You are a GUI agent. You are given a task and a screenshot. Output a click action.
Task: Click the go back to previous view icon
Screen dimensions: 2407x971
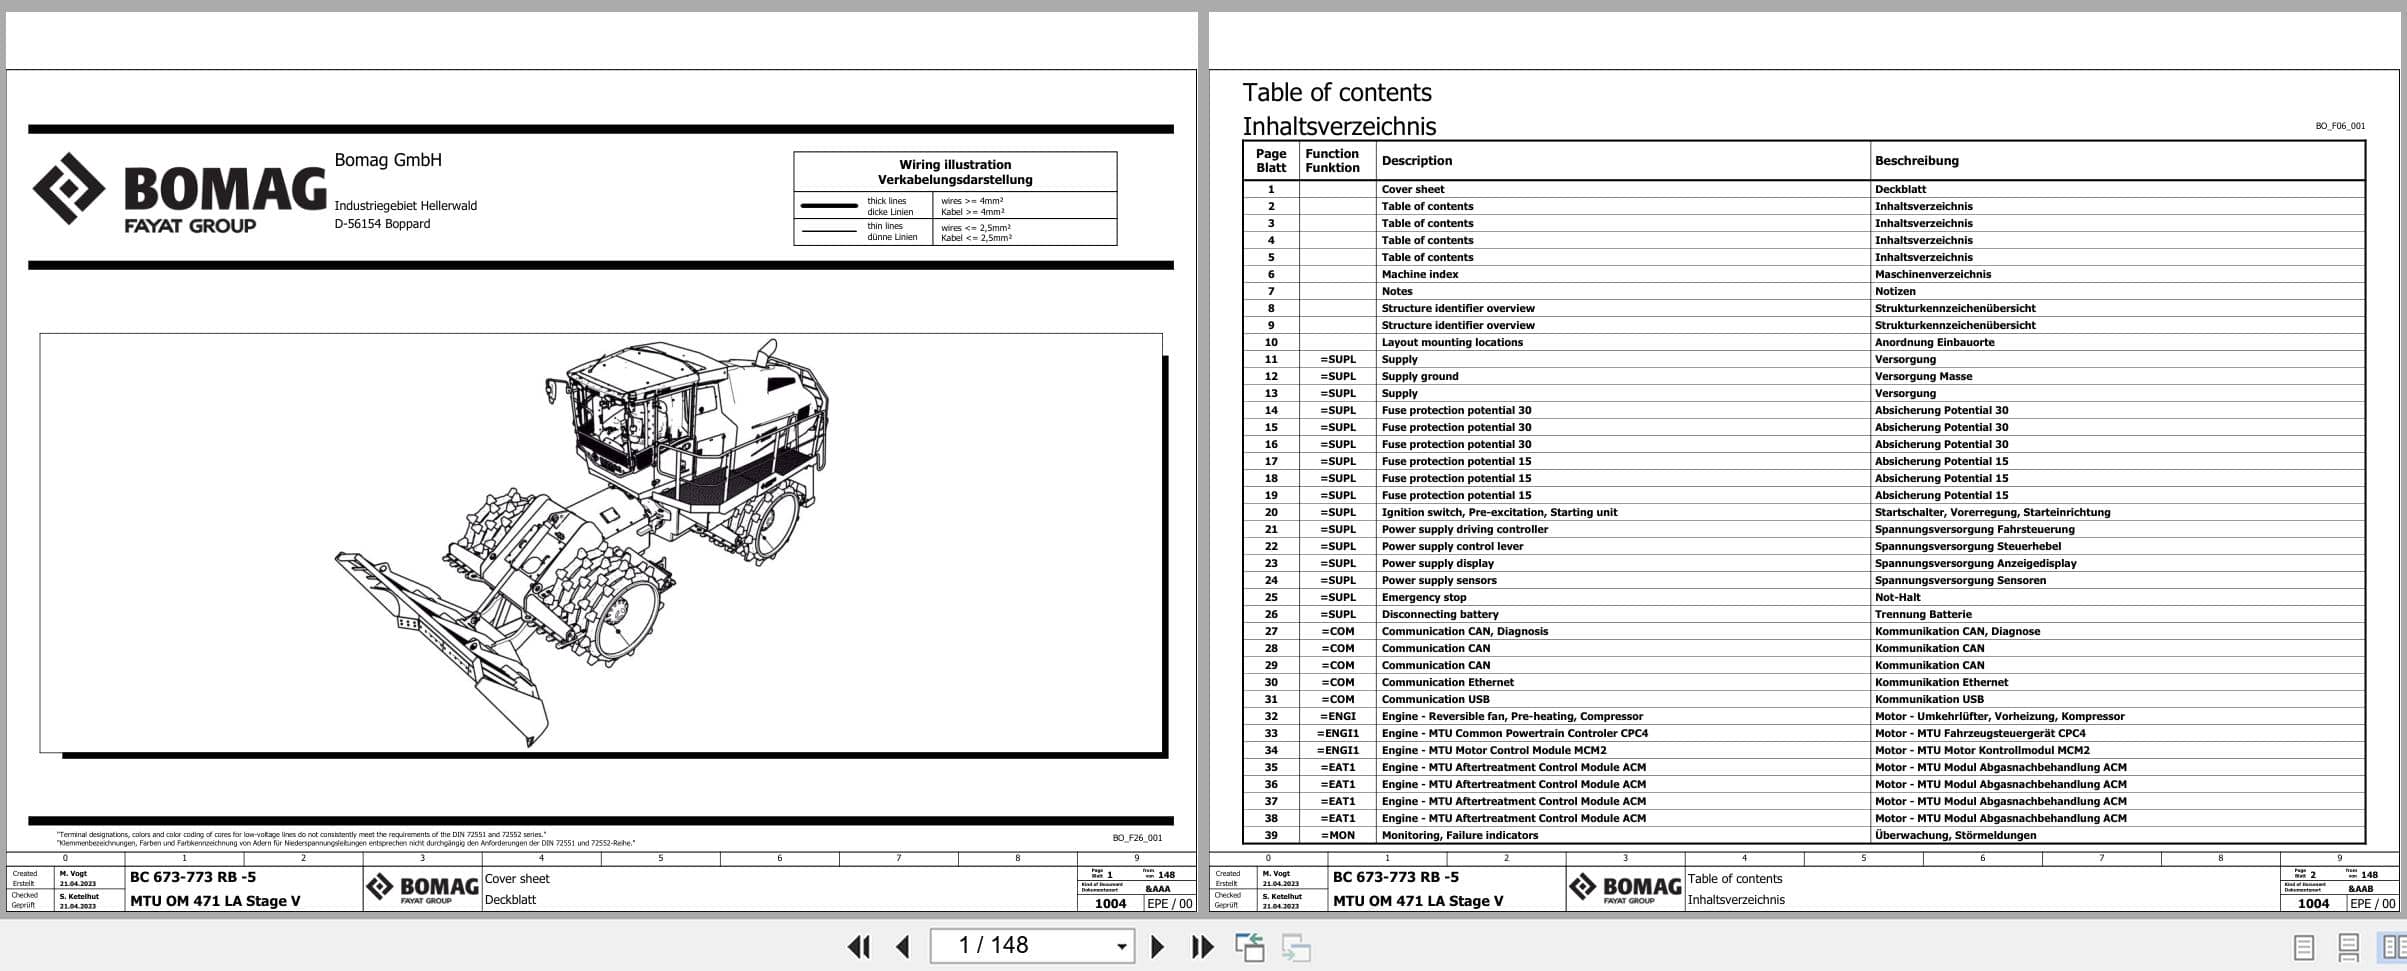click(x=1249, y=946)
